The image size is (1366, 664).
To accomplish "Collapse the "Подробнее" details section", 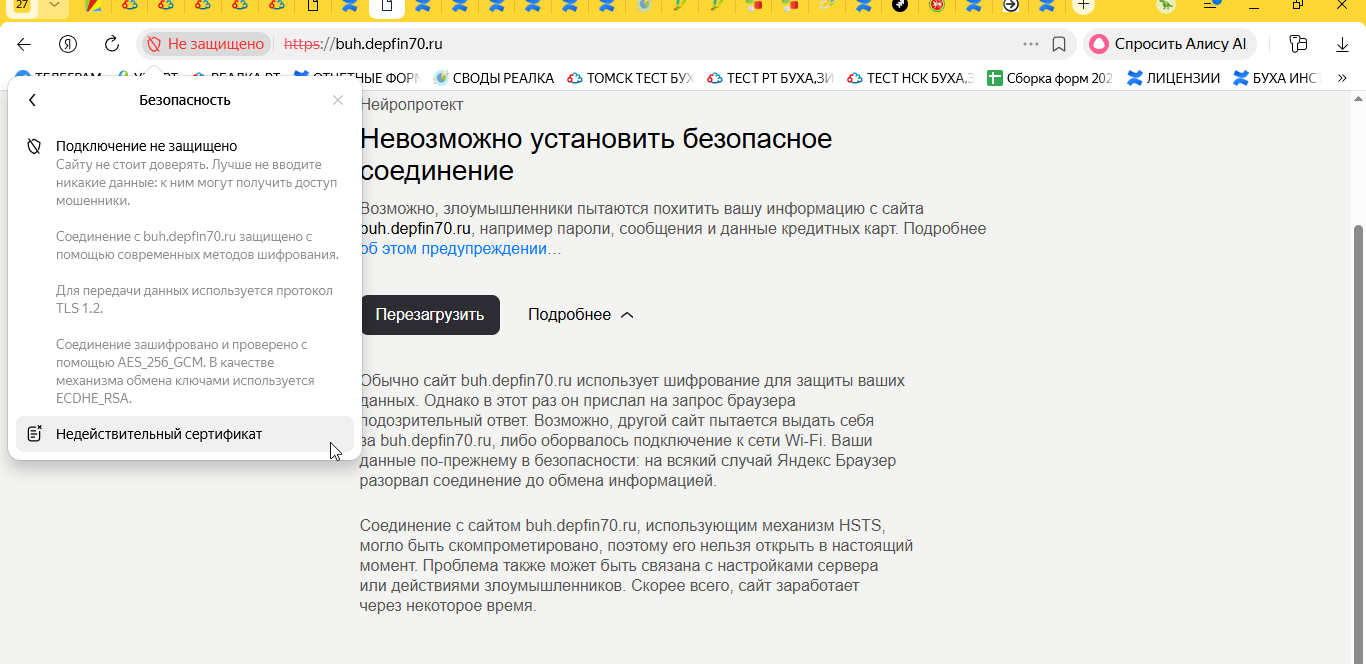I will (581, 315).
